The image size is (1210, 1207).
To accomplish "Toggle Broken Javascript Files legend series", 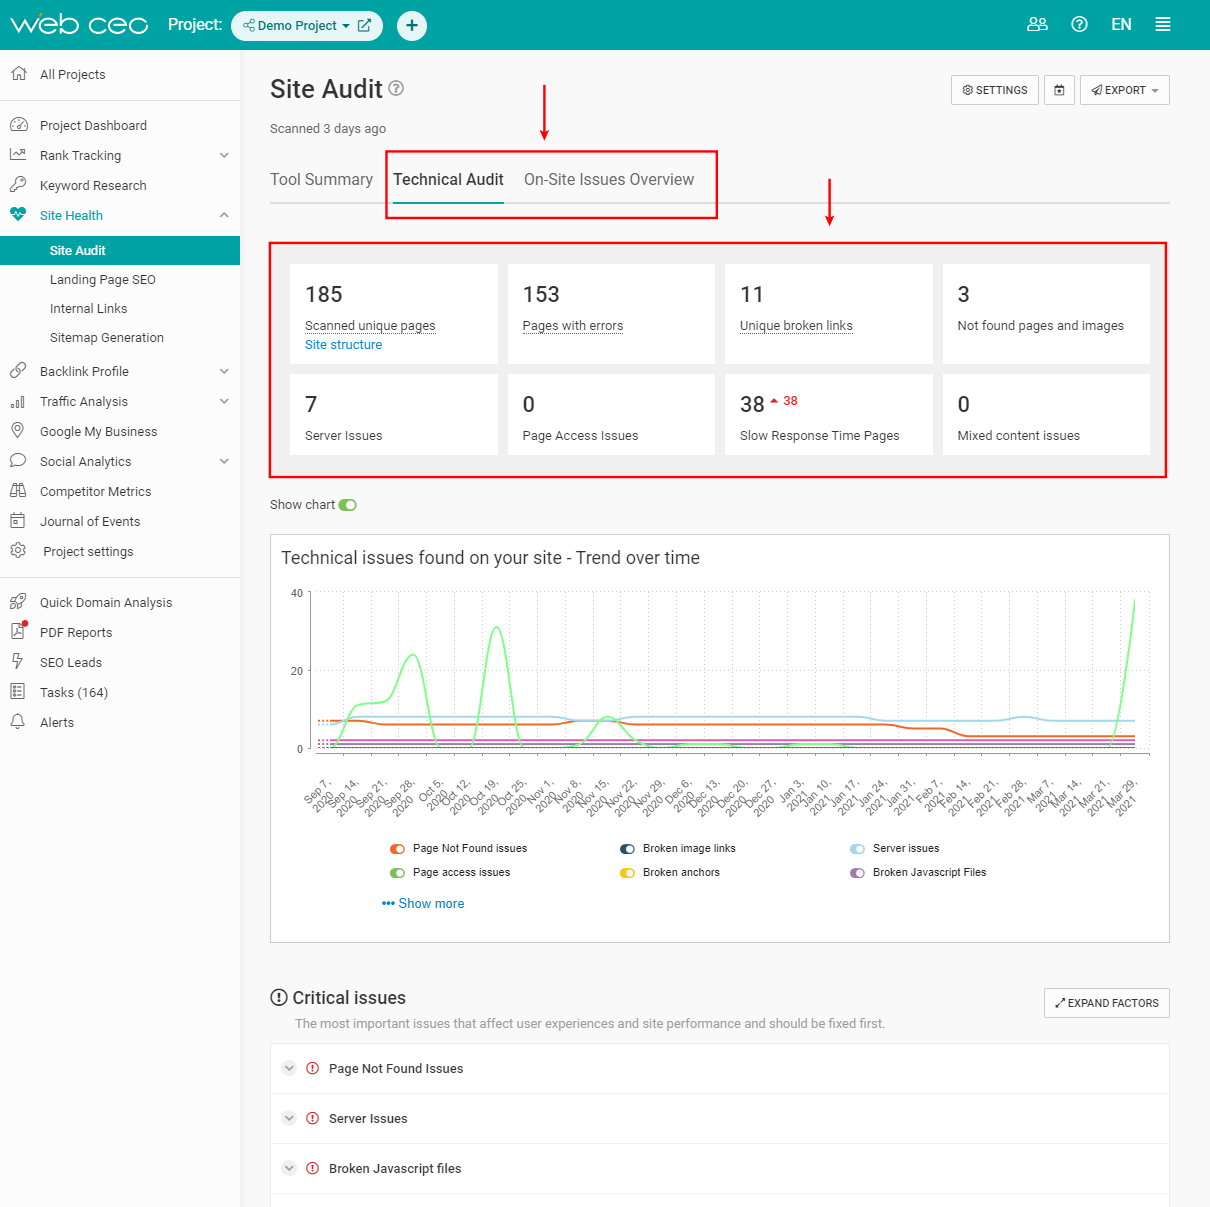I will click(857, 872).
